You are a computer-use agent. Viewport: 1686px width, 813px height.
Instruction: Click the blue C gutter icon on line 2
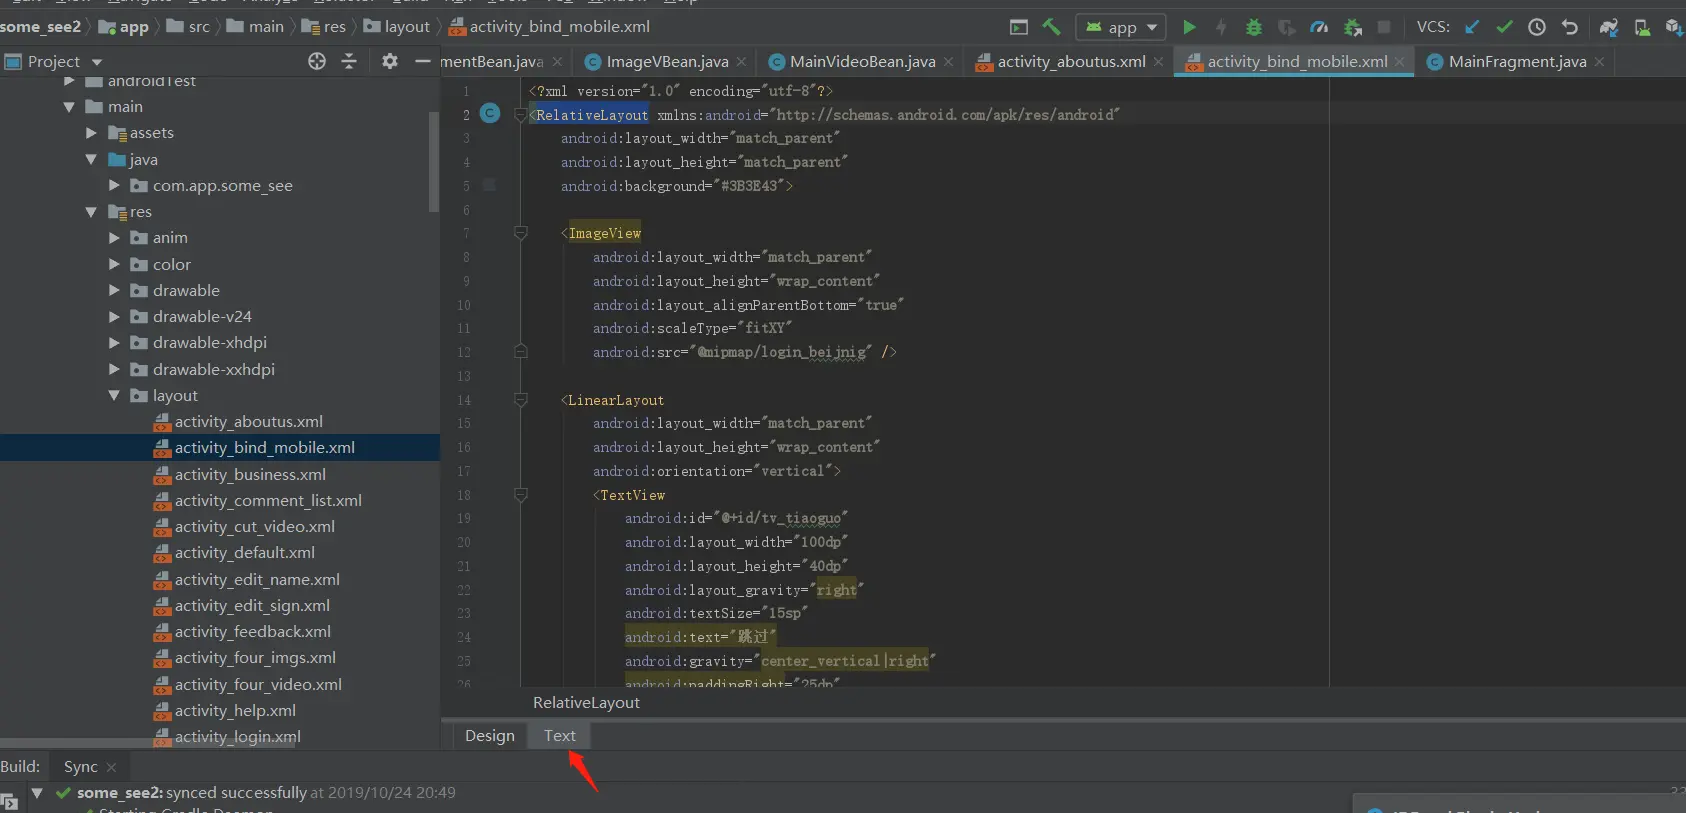pyautogui.click(x=490, y=113)
